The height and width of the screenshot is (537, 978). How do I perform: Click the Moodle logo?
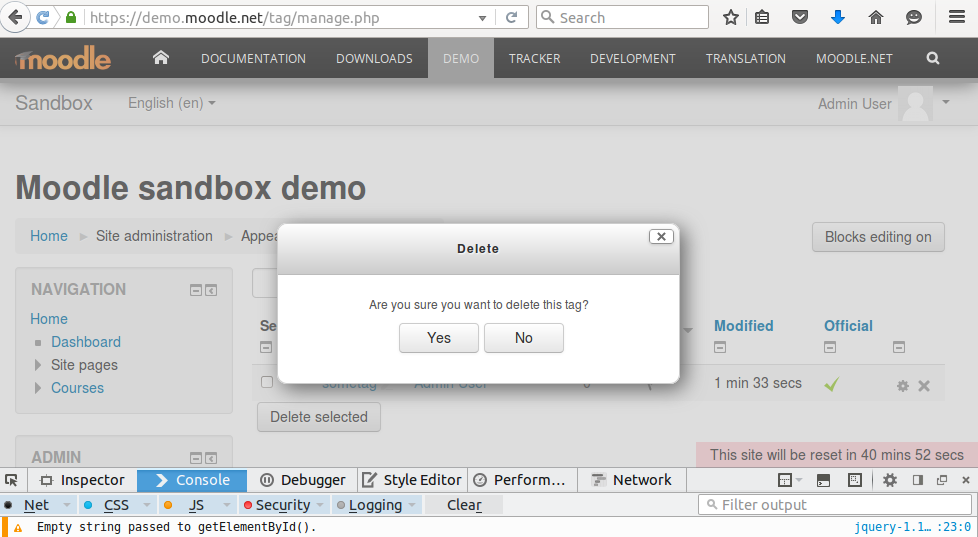(63, 58)
